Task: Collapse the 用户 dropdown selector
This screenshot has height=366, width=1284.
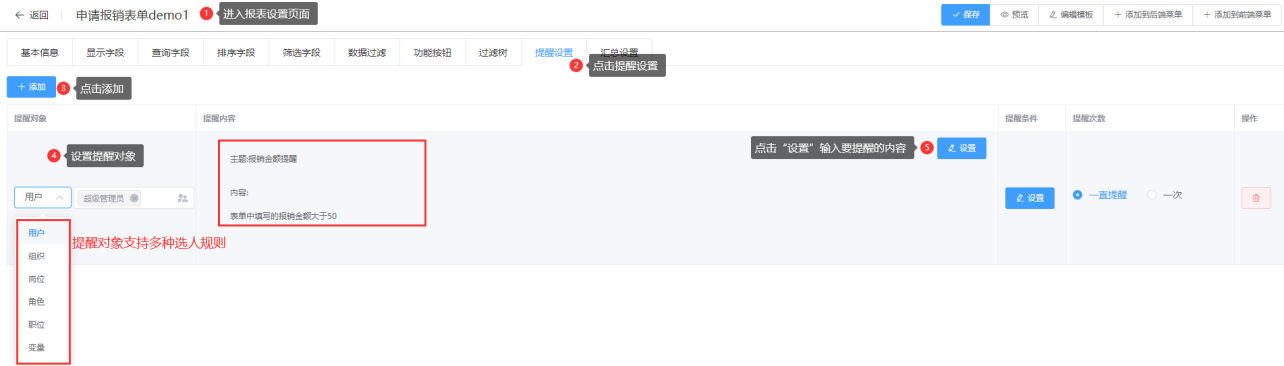Action: [x=43, y=198]
